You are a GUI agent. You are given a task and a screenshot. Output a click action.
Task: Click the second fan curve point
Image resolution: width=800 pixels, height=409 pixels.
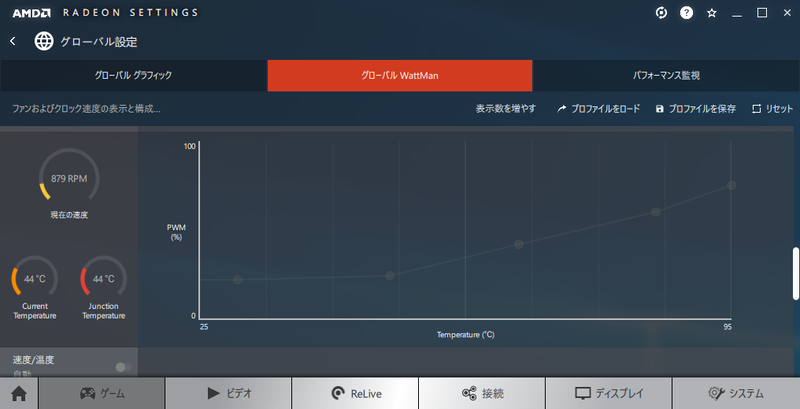pyautogui.click(x=390, y=276)
